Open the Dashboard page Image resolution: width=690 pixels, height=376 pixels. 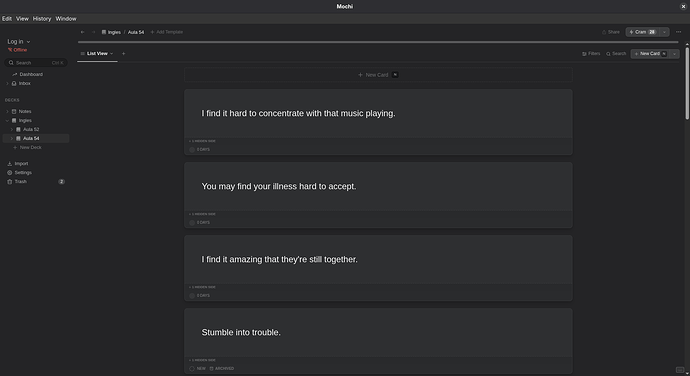[31, 74]
